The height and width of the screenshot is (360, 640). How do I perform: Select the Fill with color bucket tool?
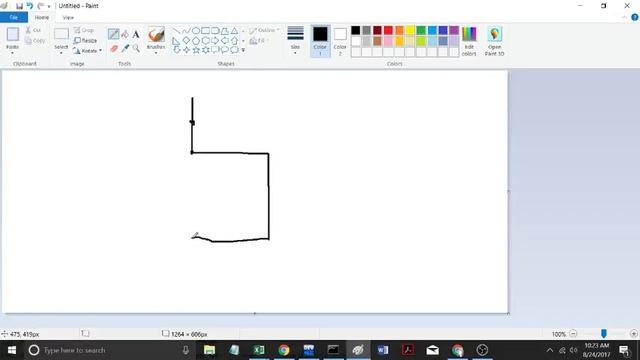pyautogui.click(x=125, y=34)
